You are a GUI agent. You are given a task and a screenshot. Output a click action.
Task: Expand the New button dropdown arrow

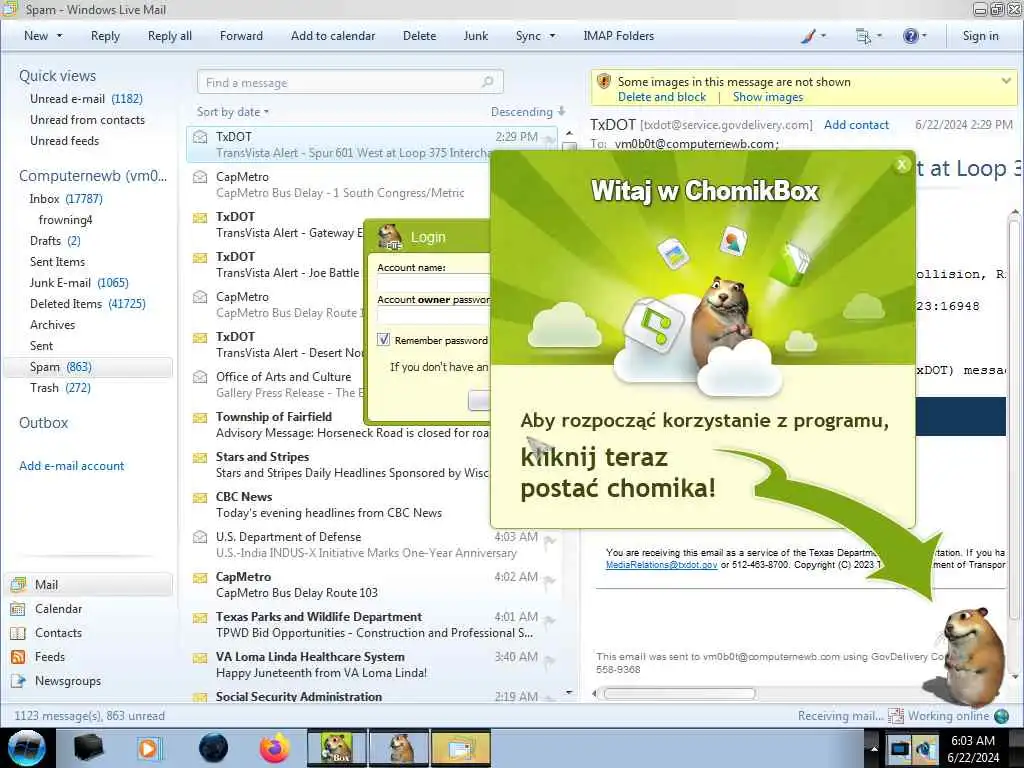pos(59,36)
